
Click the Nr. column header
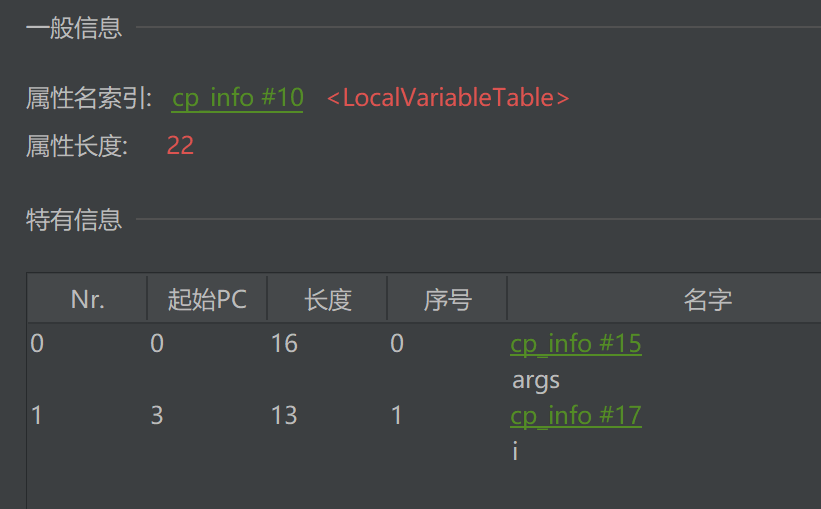point(88,300)
